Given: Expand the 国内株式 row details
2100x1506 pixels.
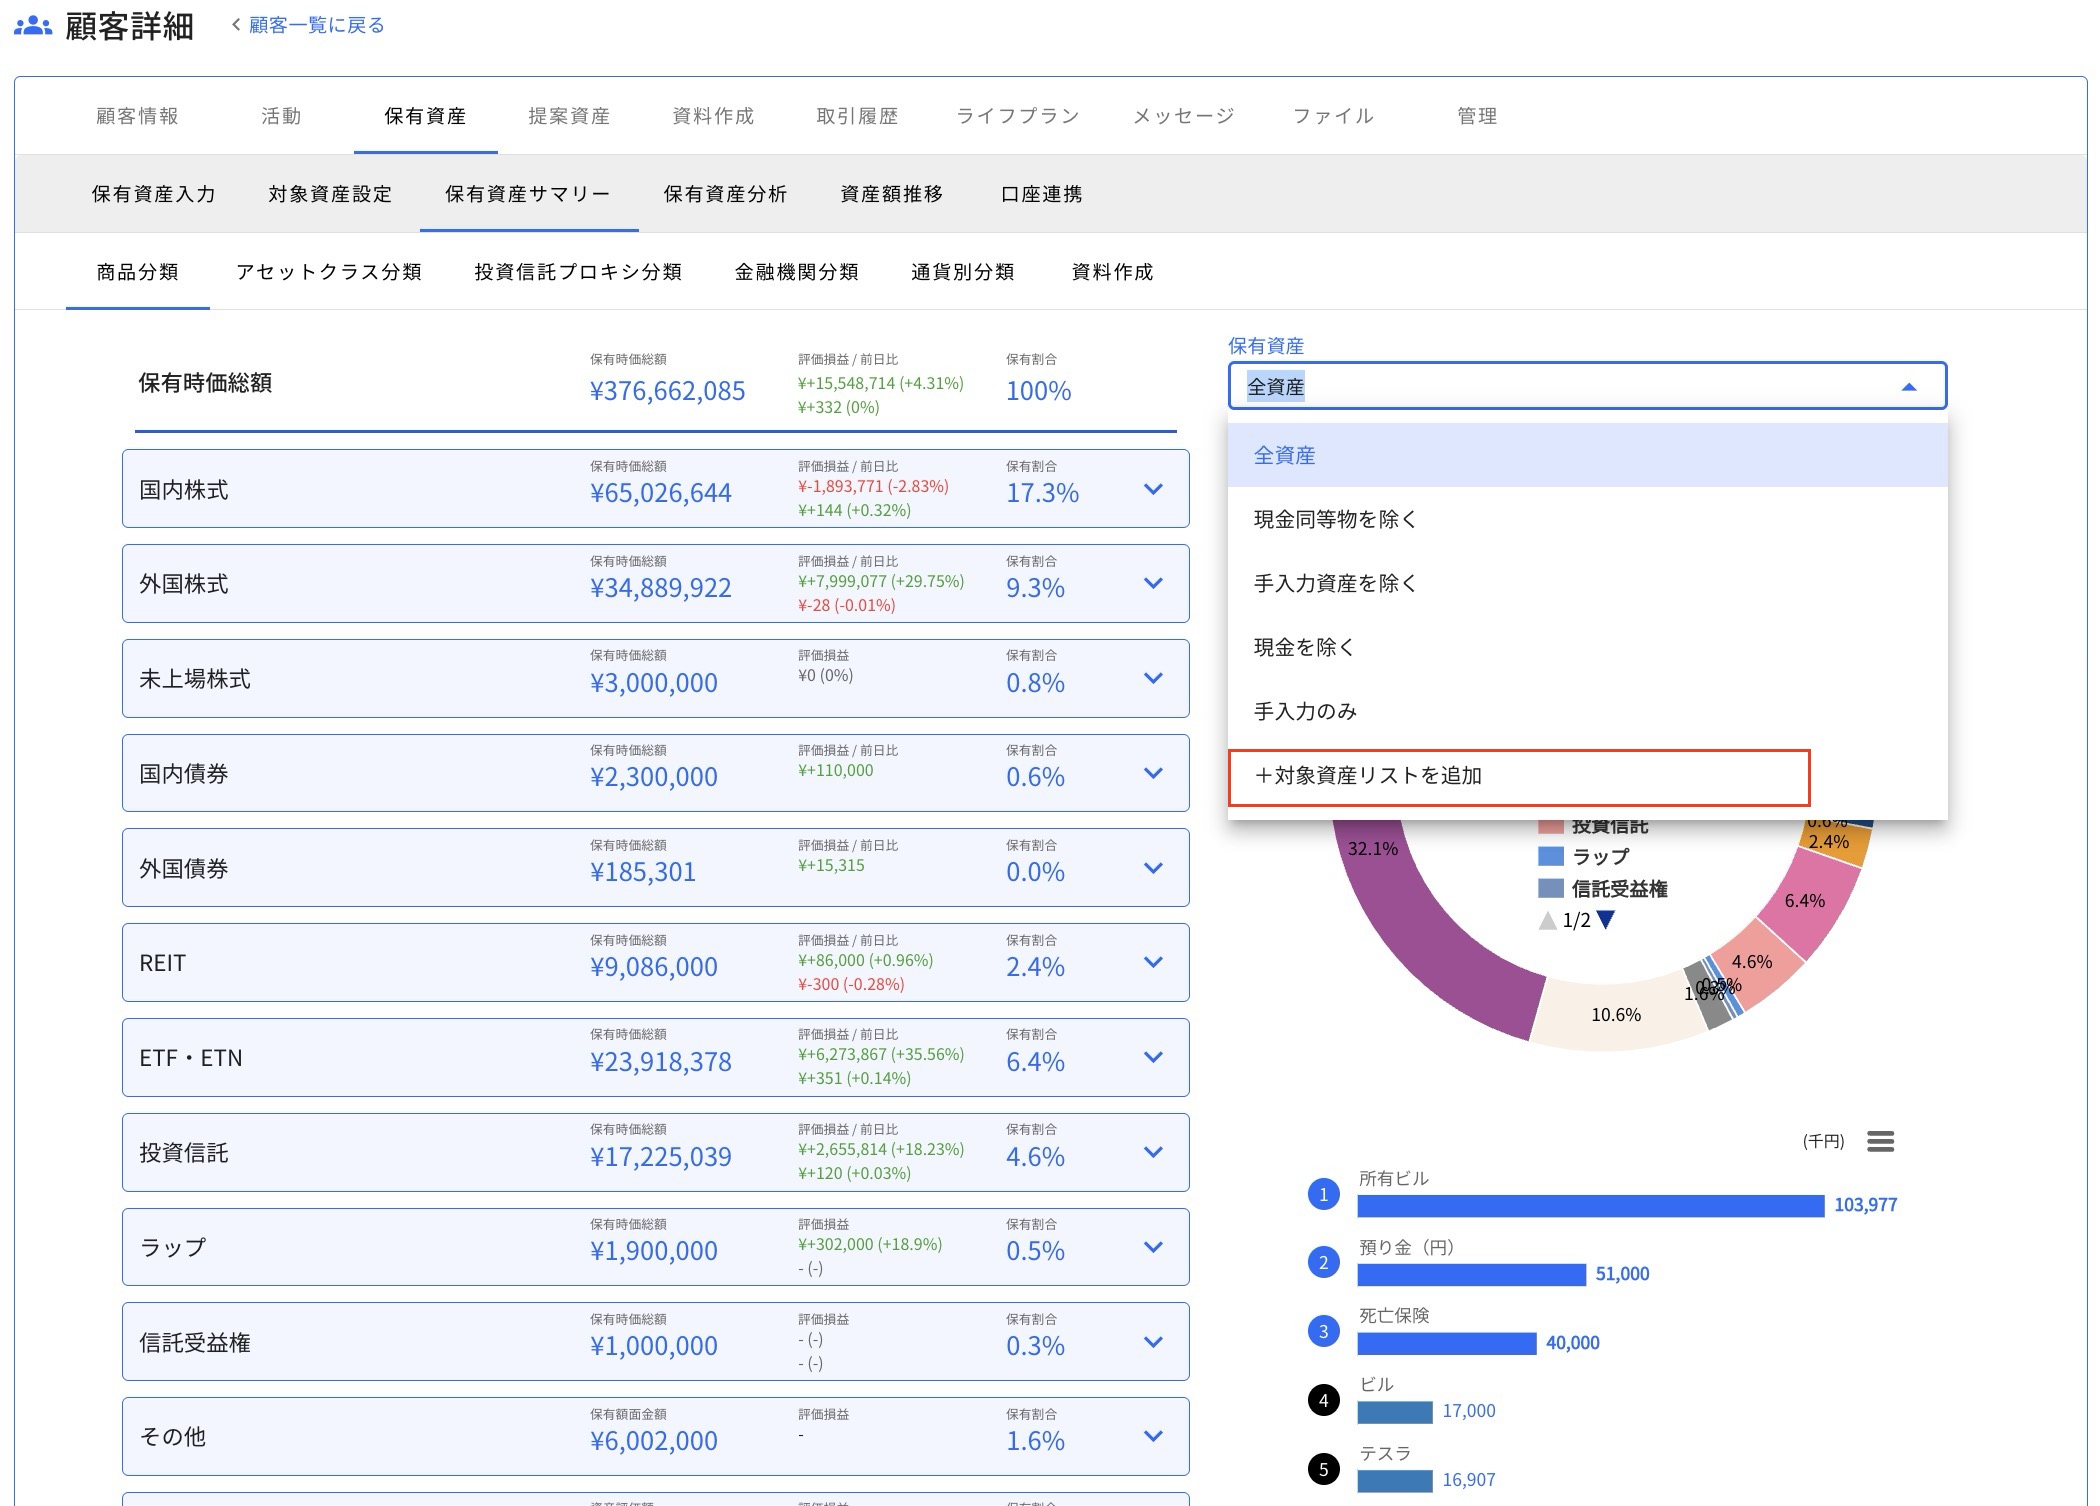Looking at the screenshot, I should point(1152,489).
